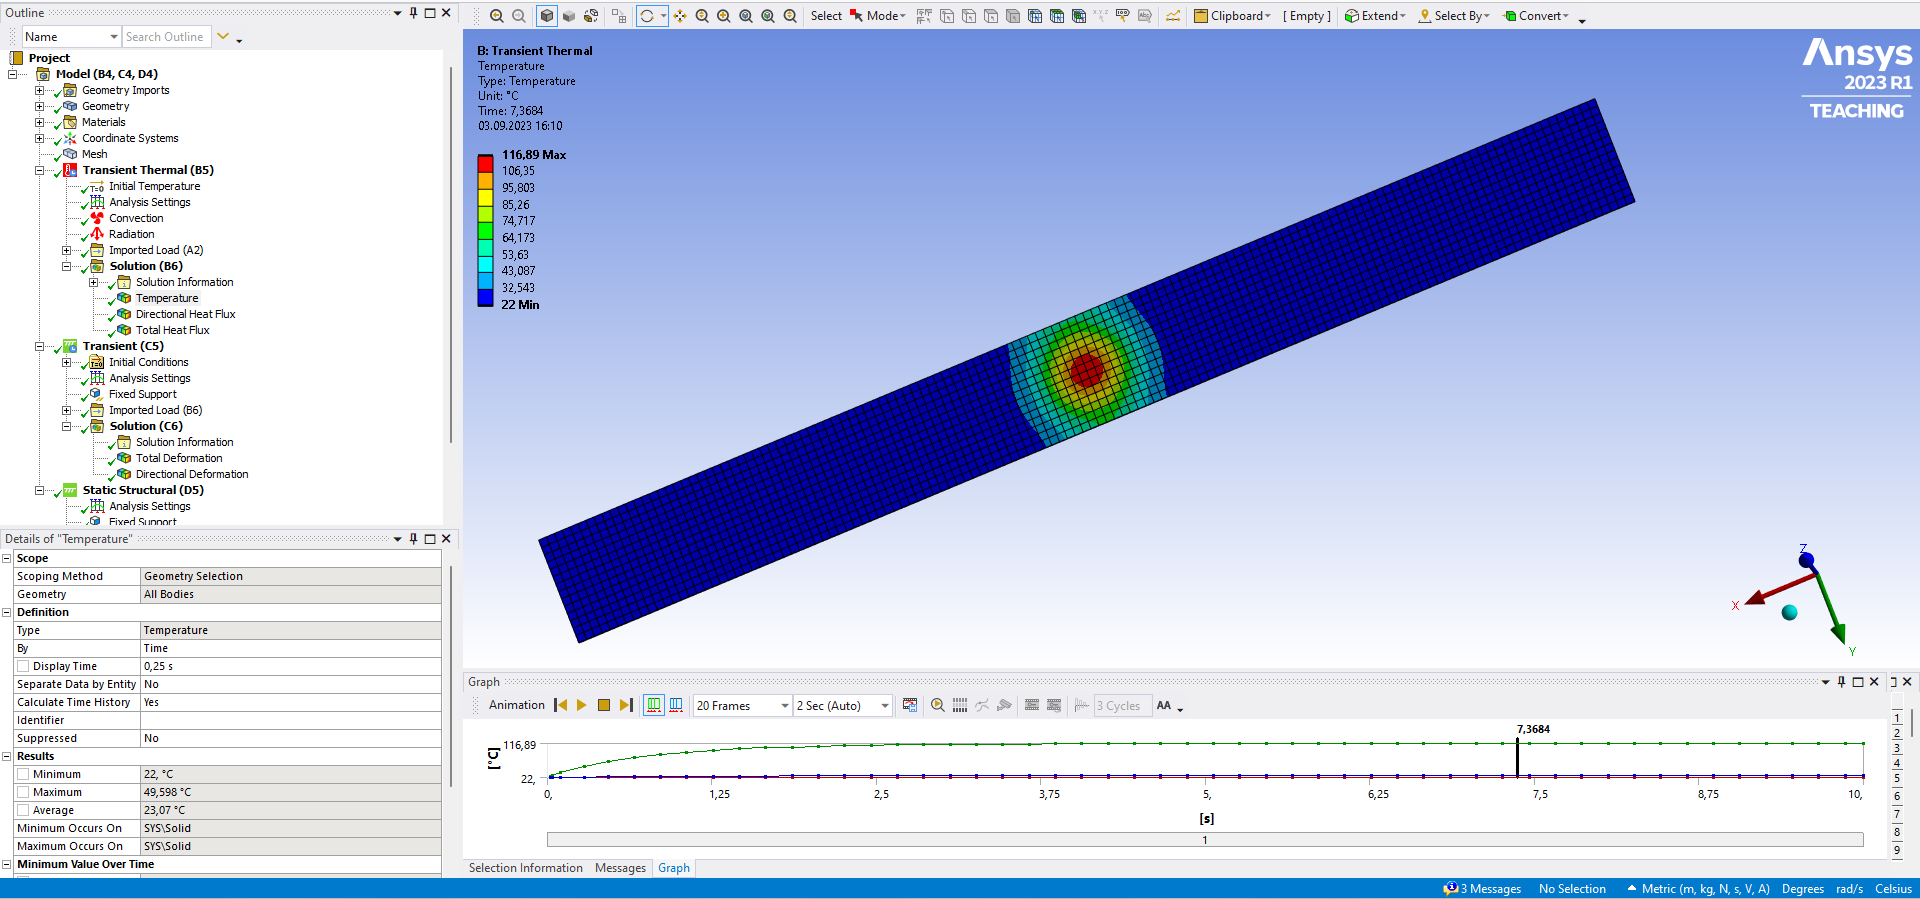Image resolution: width=1920 pixels, height=899 pixels.
Task: Click Export Video File icon
Action: pos(909,706)
